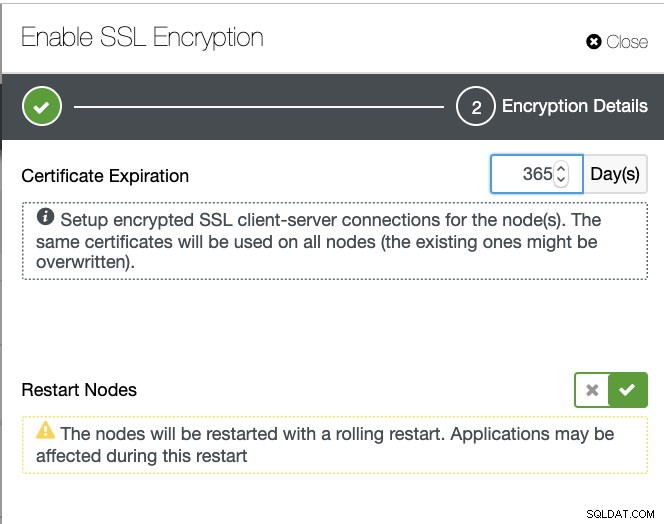Image resolution: width=664 pixels, height=524 pixels.
Task: Click the step 2 circle indicator
Action: click(476, 106)
